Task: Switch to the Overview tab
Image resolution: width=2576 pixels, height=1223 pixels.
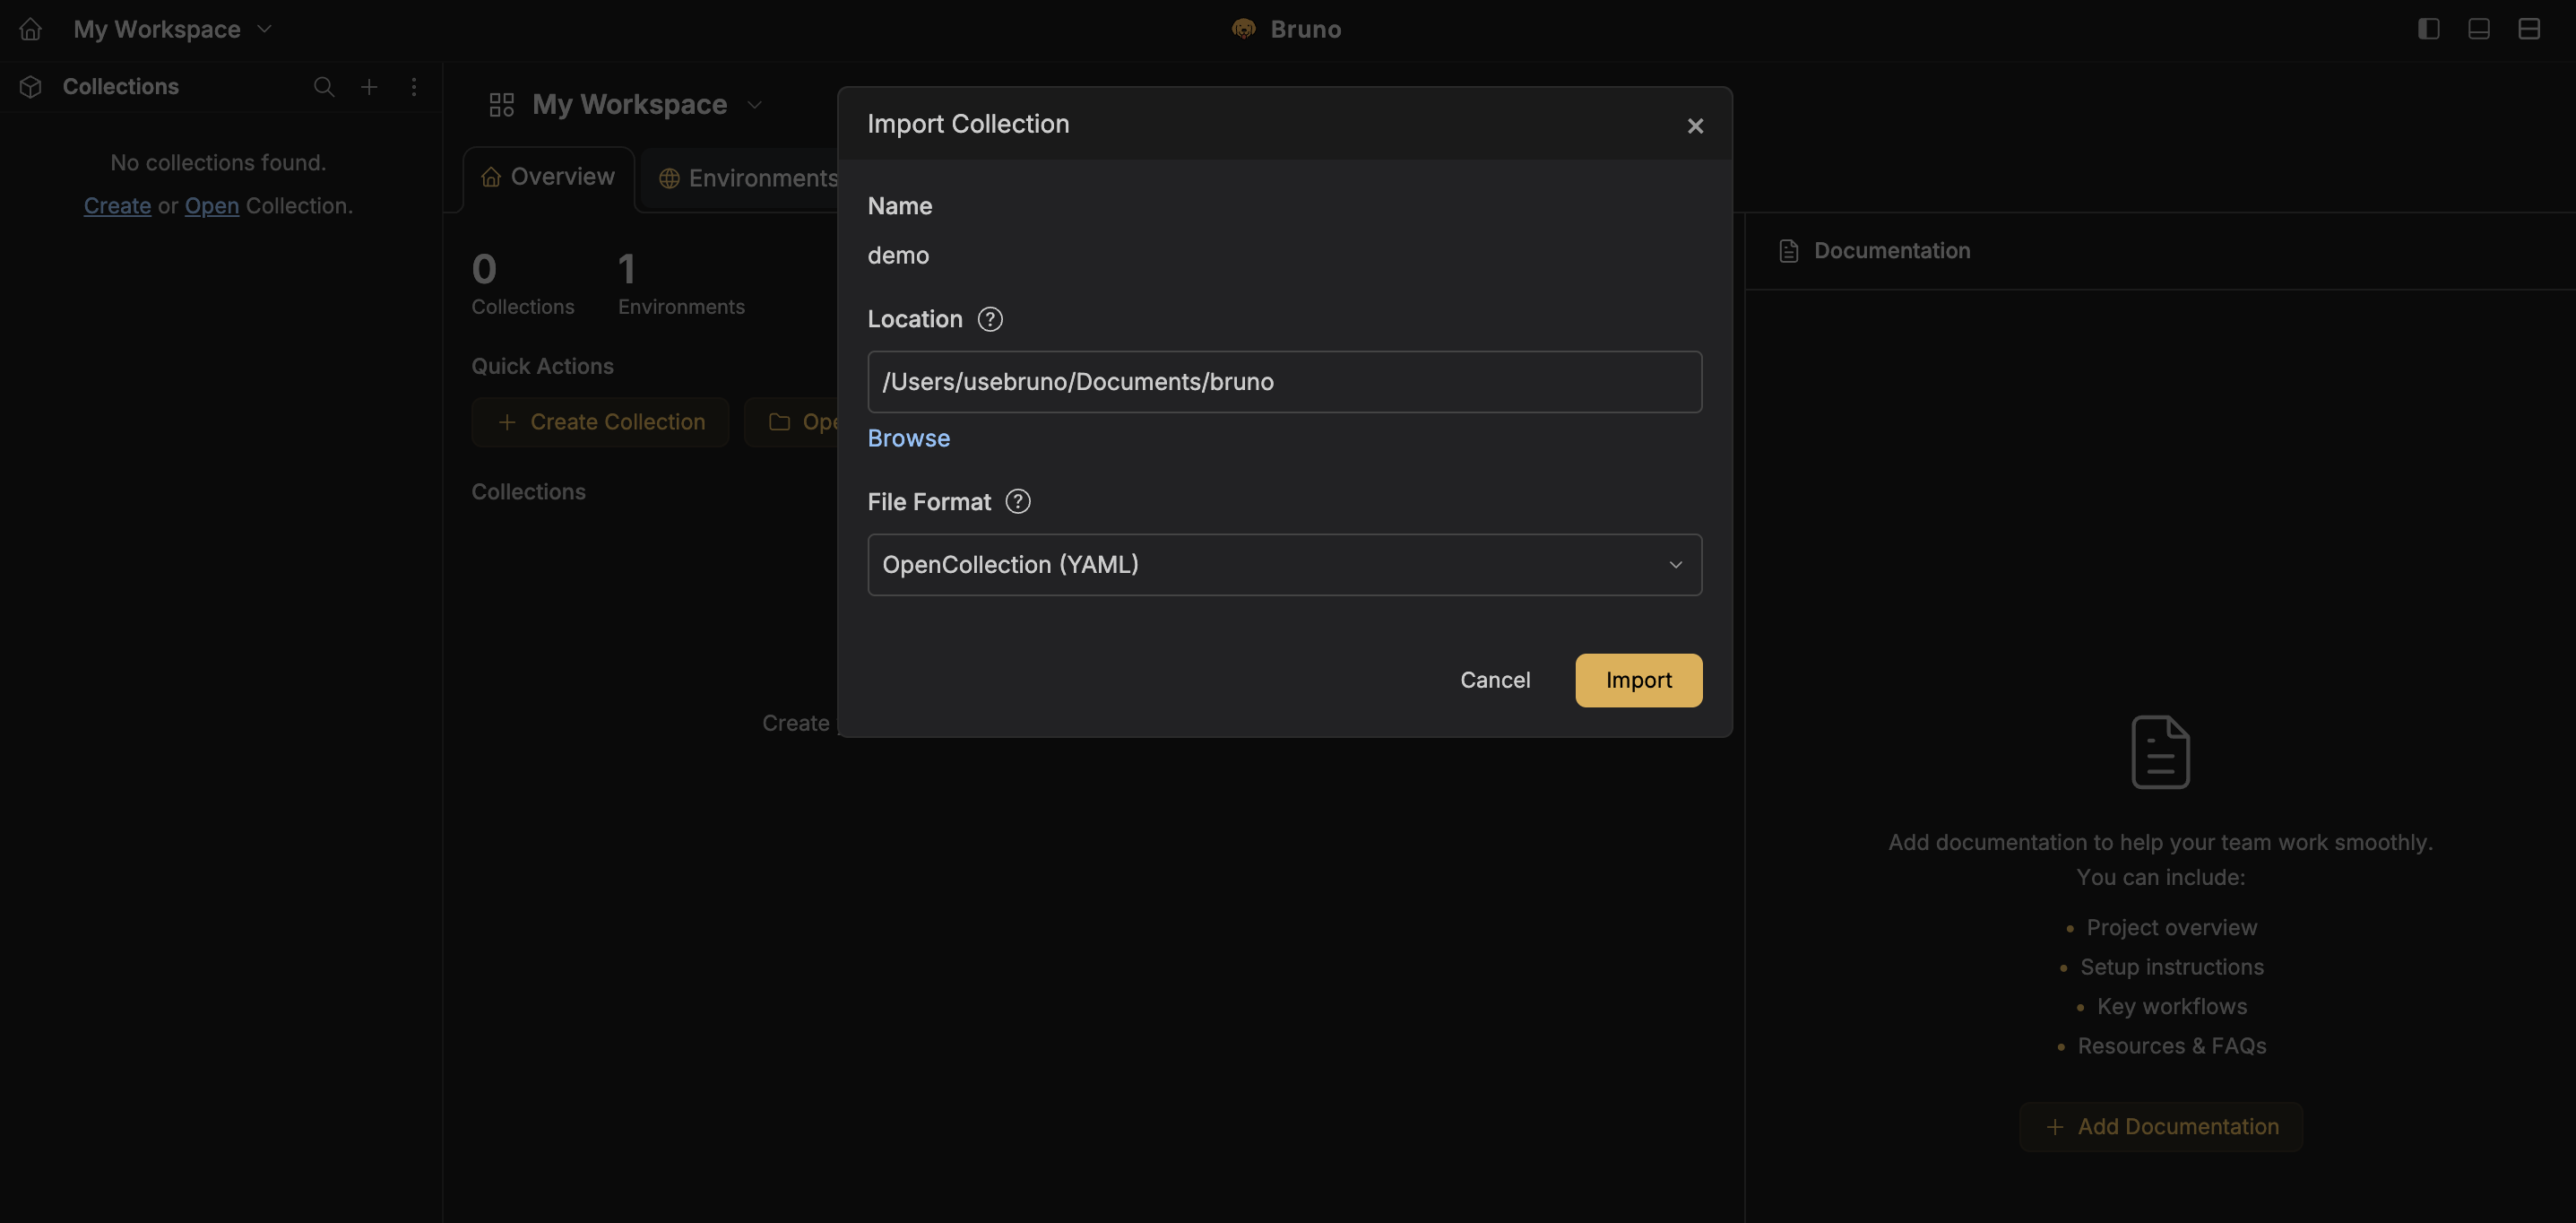Action: coord(548,177)
